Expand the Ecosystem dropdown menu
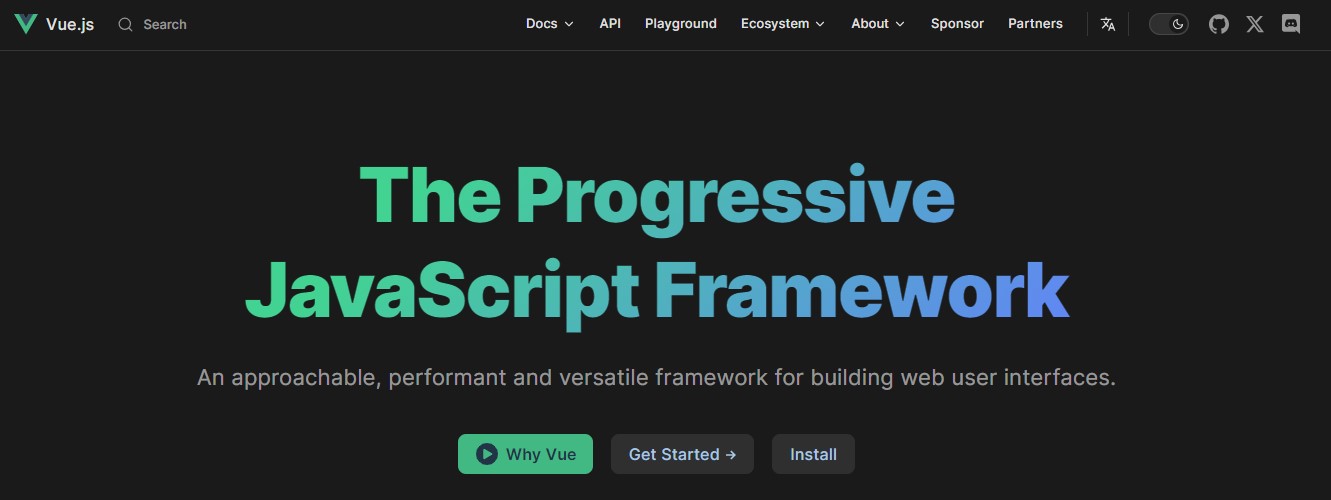 [x=782, y=24]
